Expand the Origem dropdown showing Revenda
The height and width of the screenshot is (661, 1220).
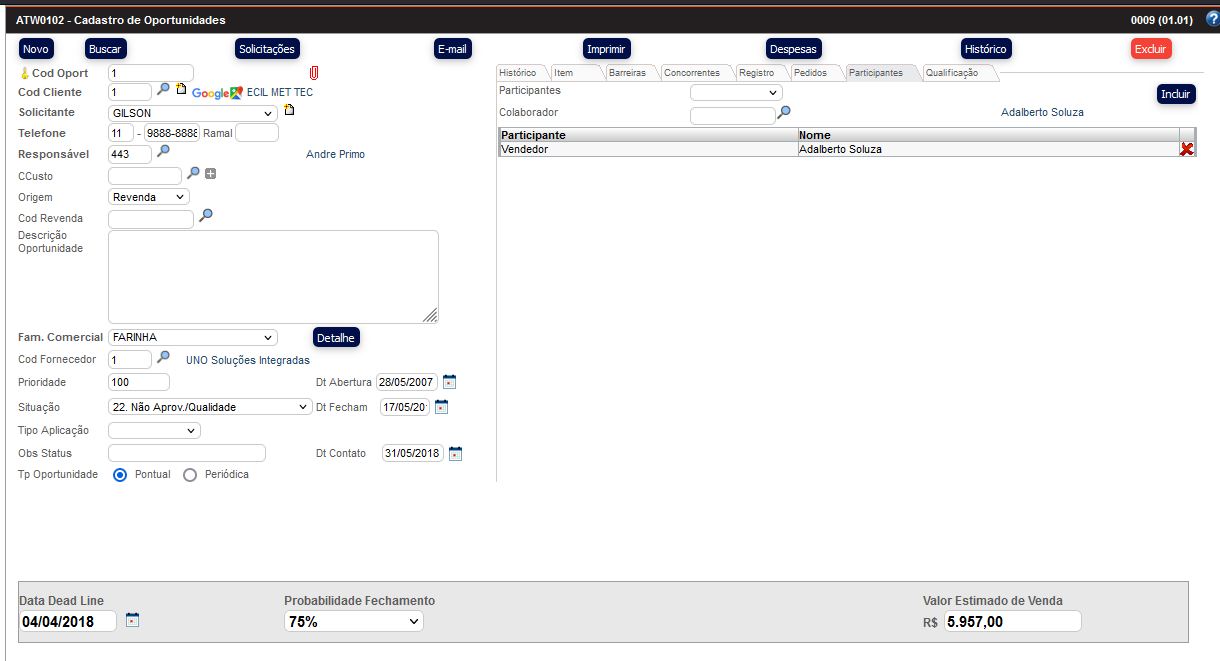pyautogui.click(x=148, y=197)
